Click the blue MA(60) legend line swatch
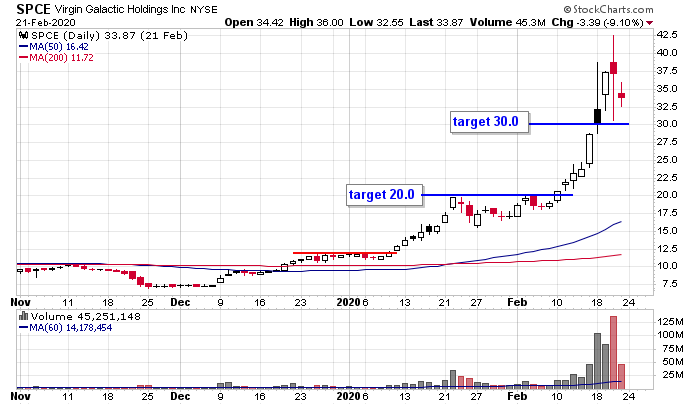This screenshot has height=405, width=700. [x=24, y=328]
